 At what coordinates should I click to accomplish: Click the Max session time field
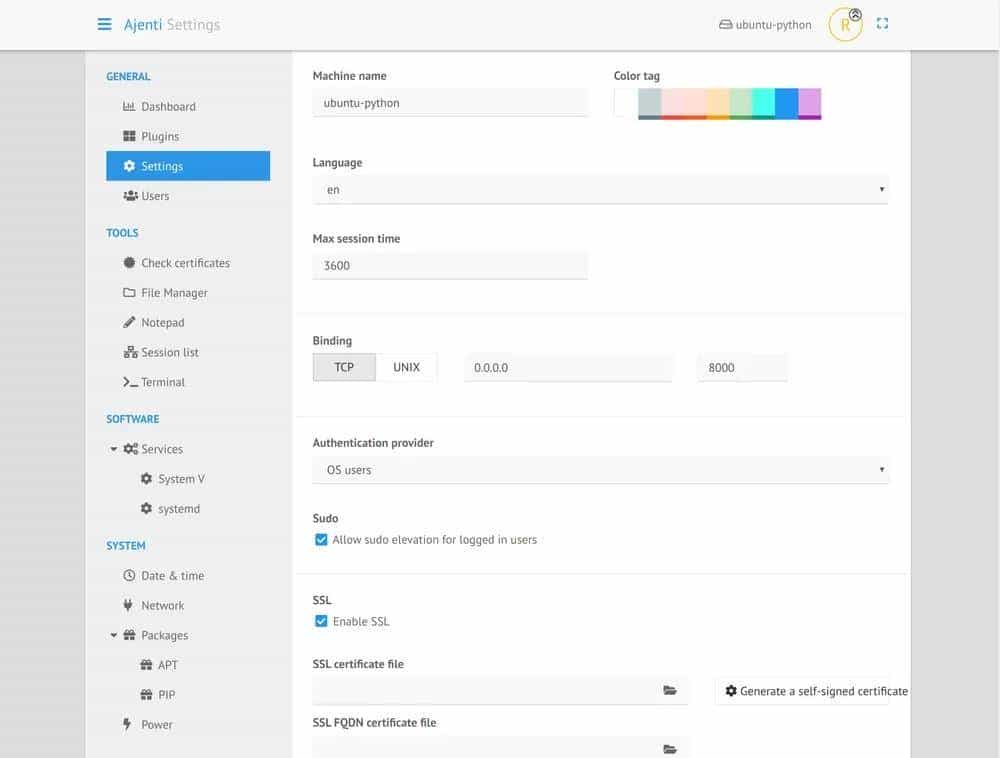[x=450, y=266]
